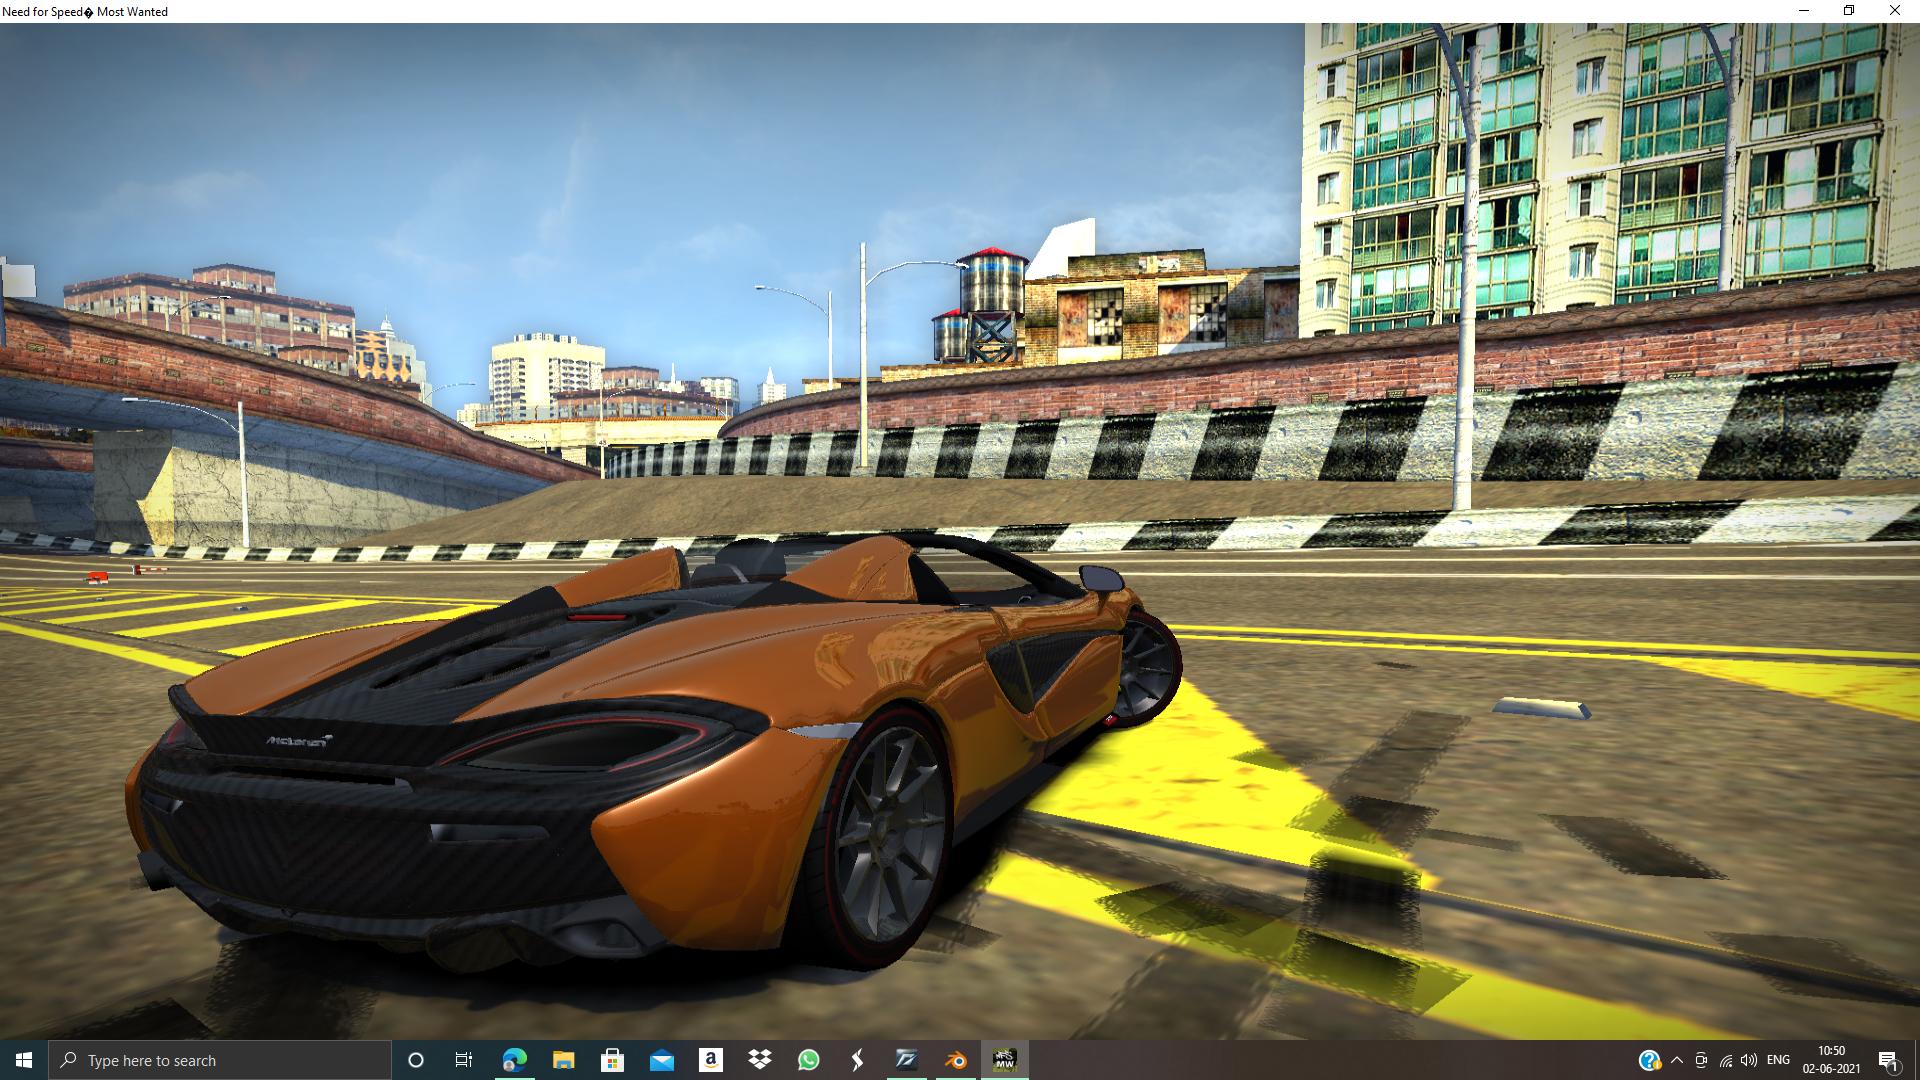Open Task View on the taskbar

click(464, 1060)
